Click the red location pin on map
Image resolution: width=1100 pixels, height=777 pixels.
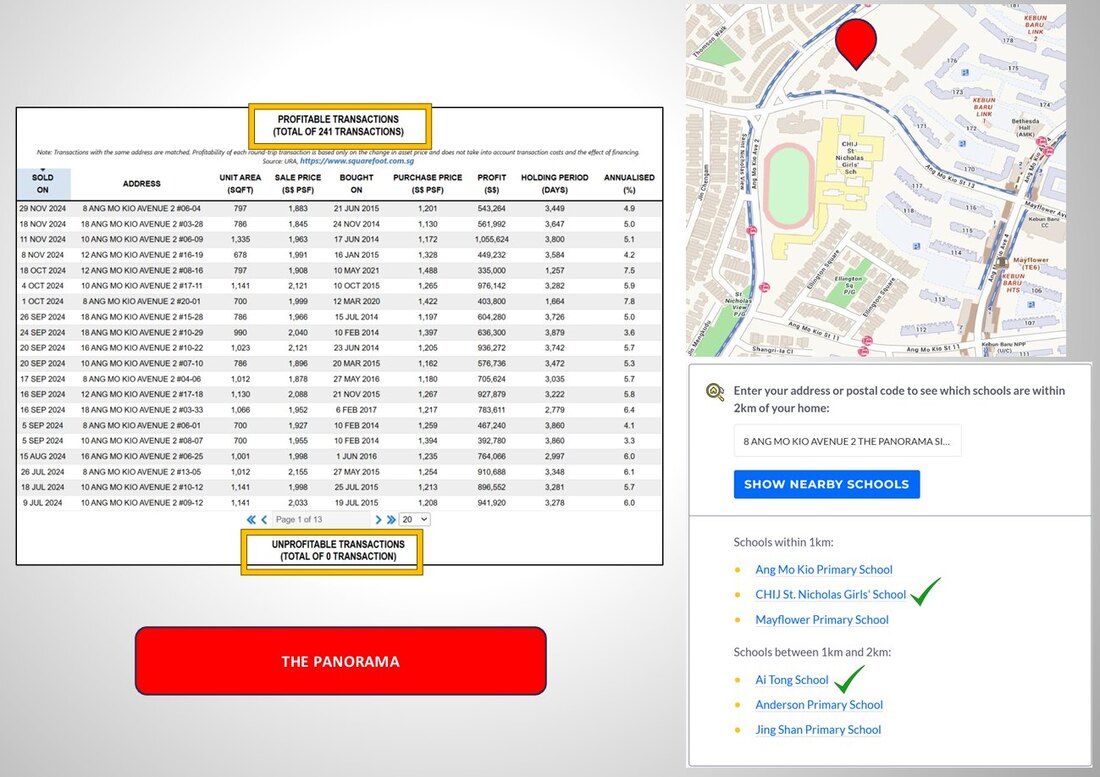pyautogui.click(x=856, y=43)
